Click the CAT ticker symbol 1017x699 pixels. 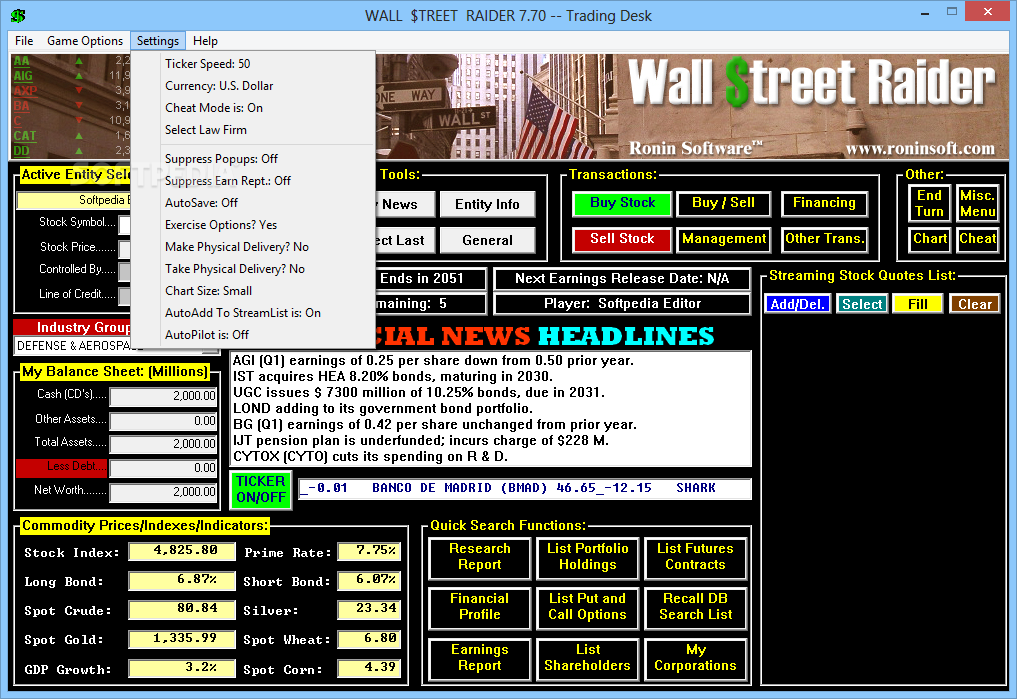25,136
